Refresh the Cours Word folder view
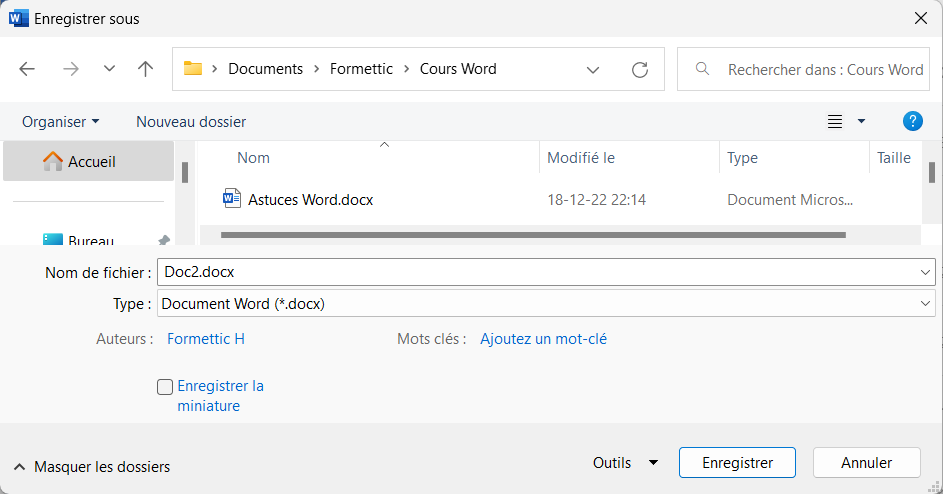This screenshot has height=494, width=943. pyautogui.click(x=640, y=69)
